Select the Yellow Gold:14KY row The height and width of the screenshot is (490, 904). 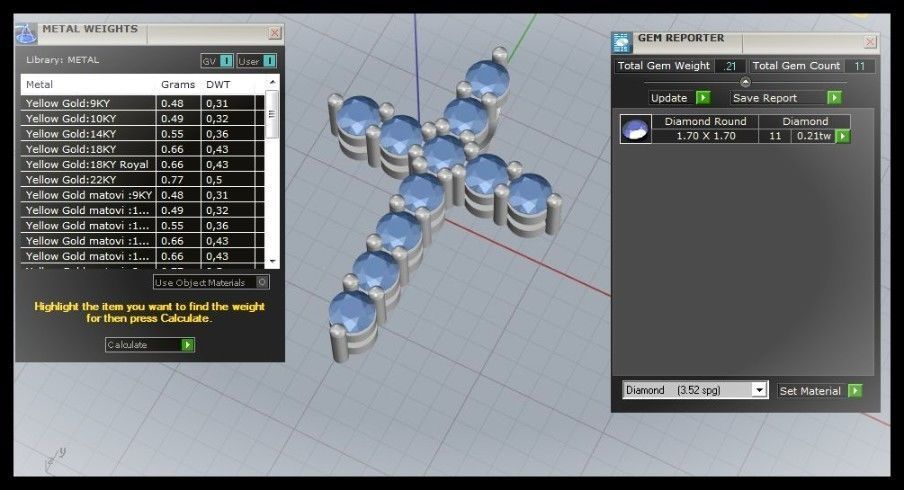(x=142, y=134)
